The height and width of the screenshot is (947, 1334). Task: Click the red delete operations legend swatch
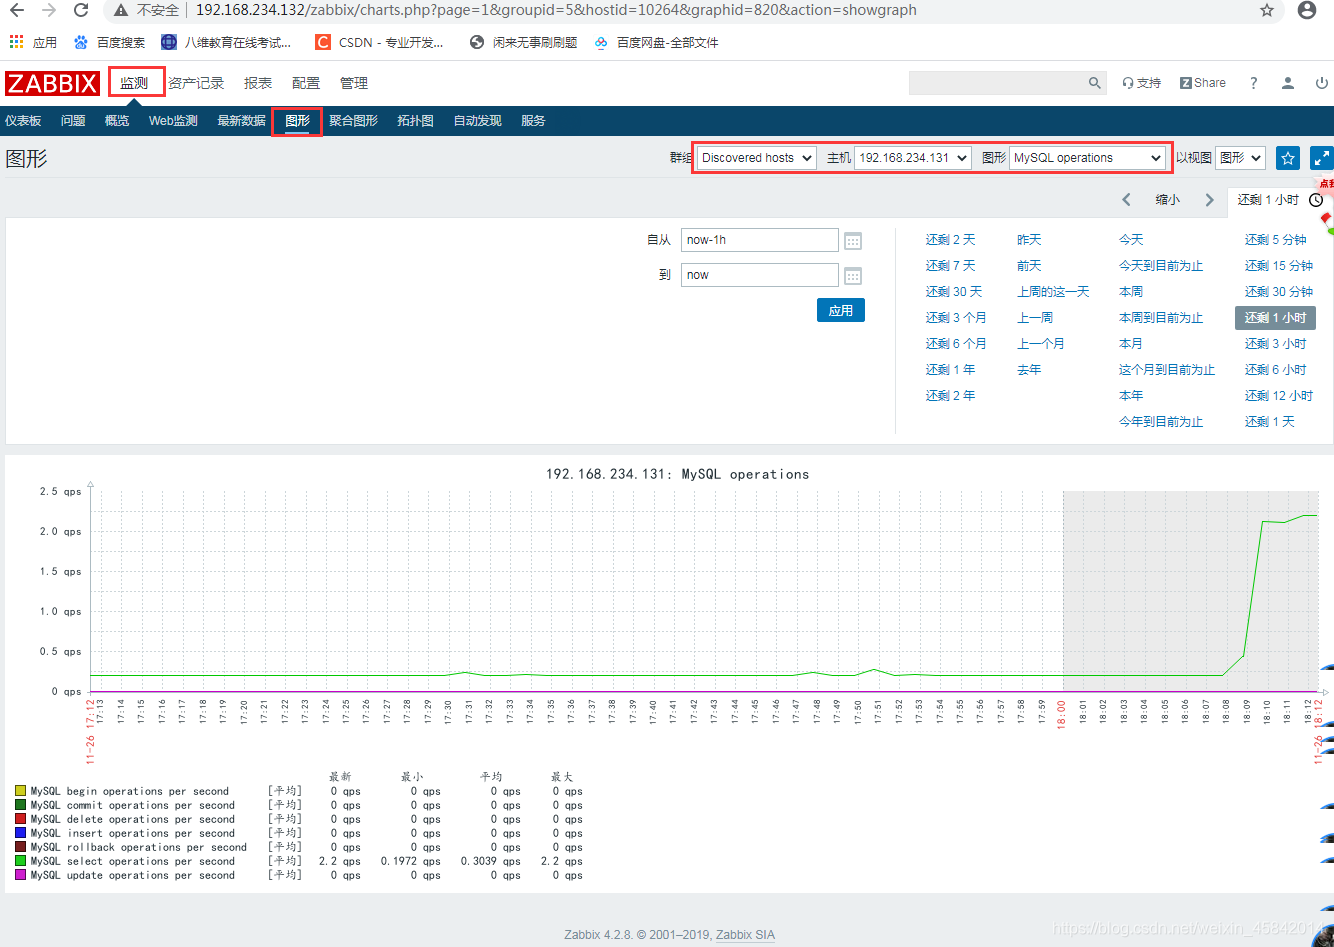pos(20,819)
